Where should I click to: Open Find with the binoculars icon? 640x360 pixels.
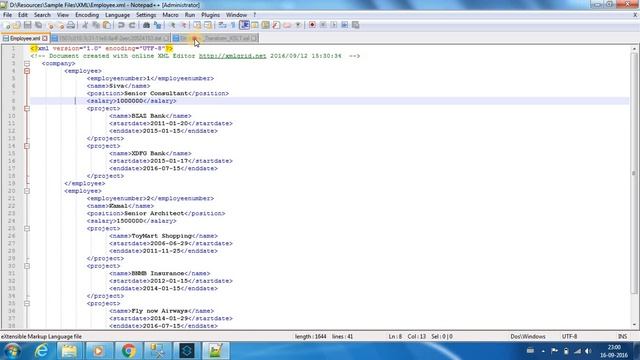click(x=147, y=25)
